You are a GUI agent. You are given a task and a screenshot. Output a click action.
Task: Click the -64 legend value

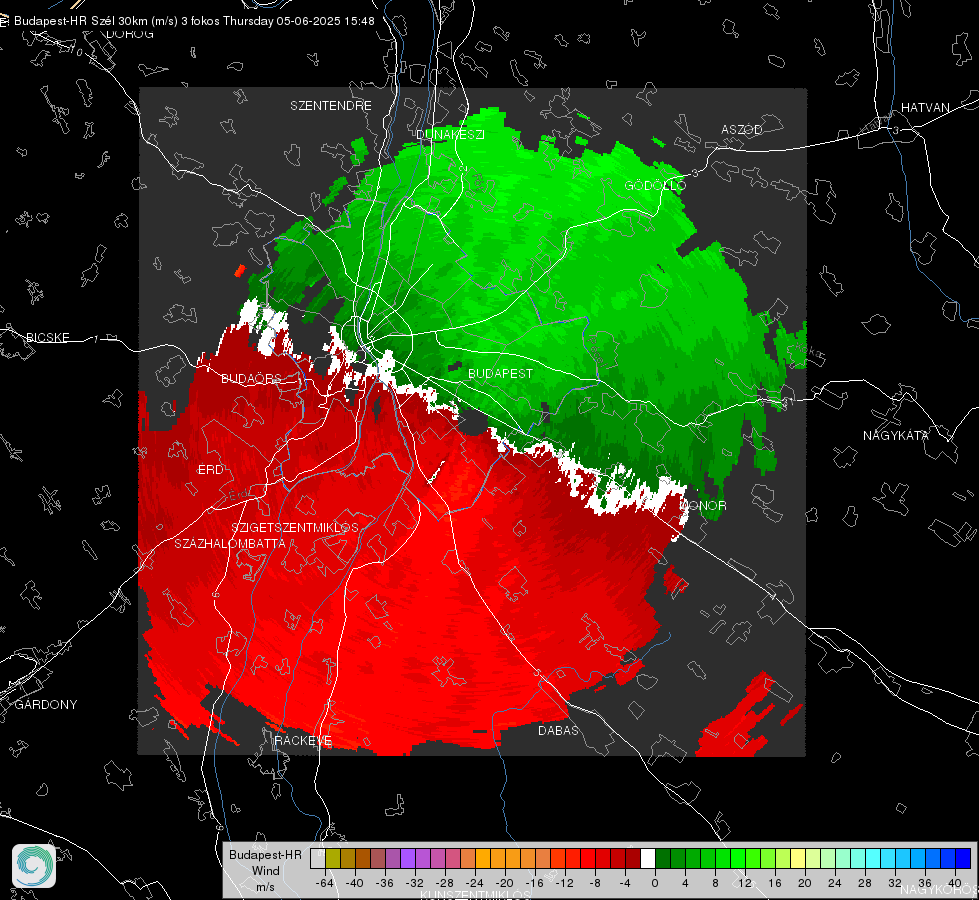point(325,883)
